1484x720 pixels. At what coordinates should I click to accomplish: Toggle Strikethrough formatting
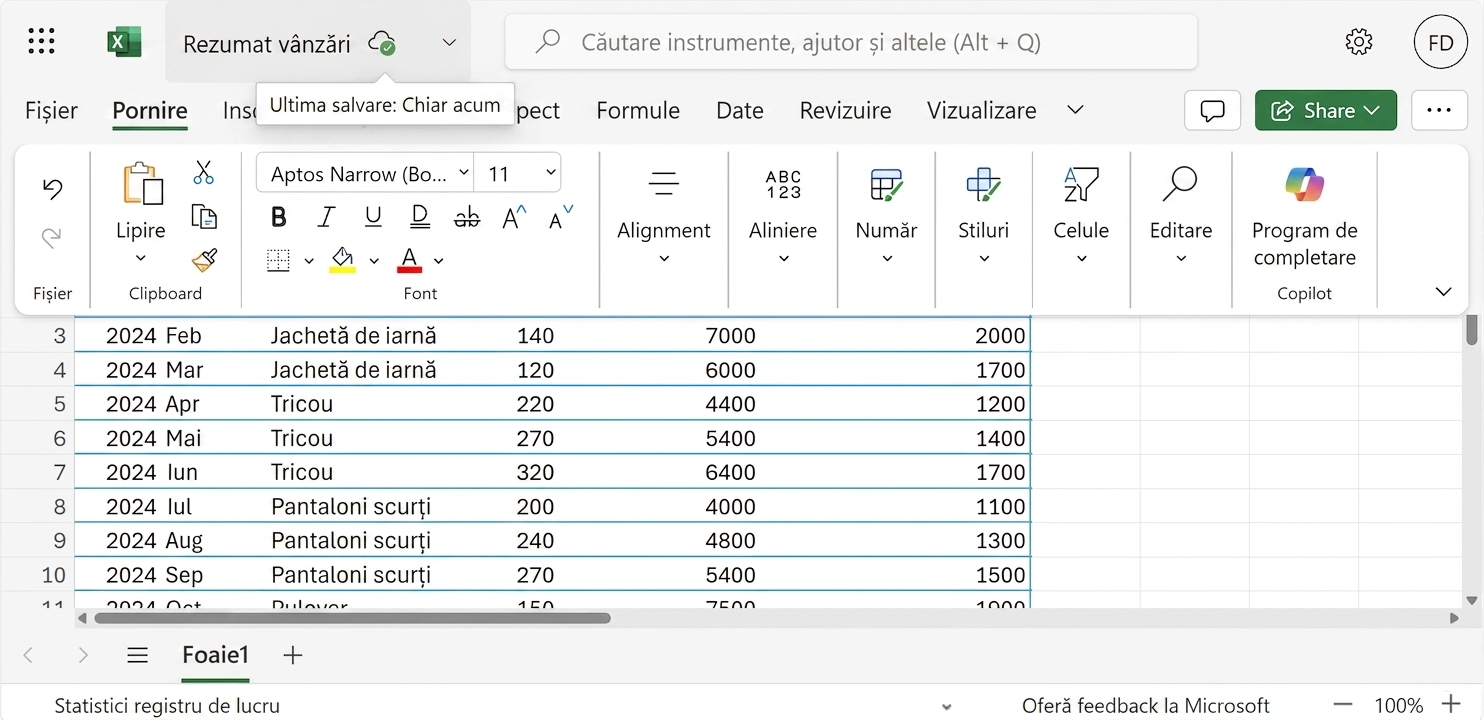point(467,217)
